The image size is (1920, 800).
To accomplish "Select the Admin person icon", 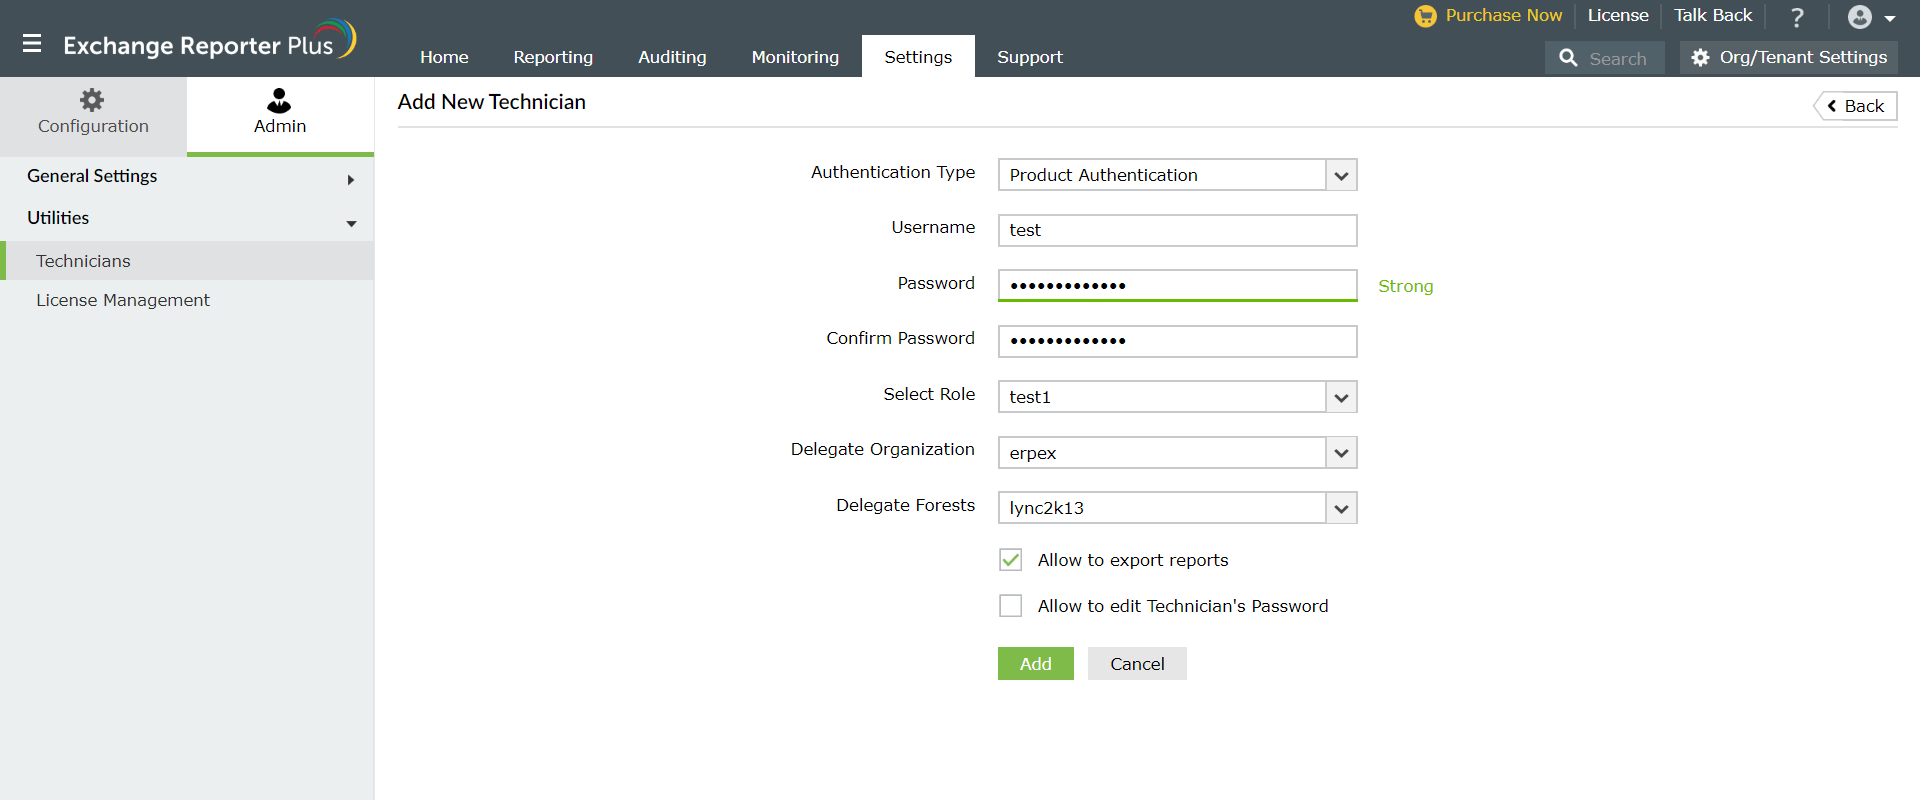I will [279, 100].
